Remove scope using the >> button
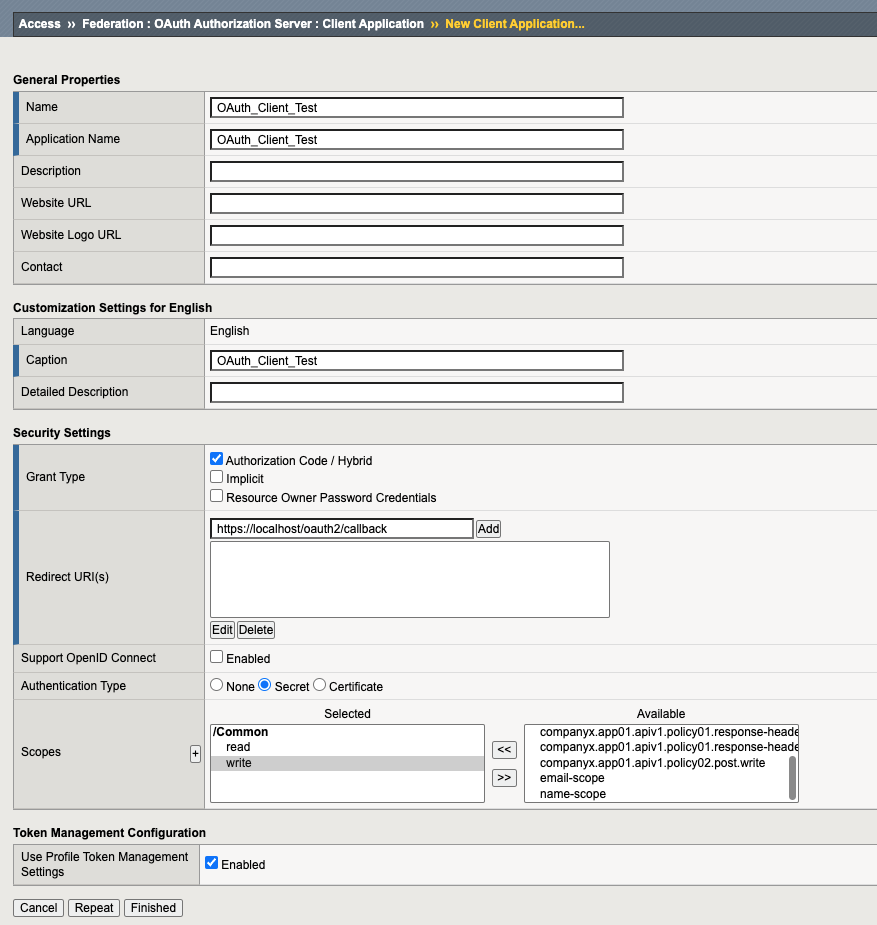This screenshot has width=877, height=925. (x=505, y=777)
